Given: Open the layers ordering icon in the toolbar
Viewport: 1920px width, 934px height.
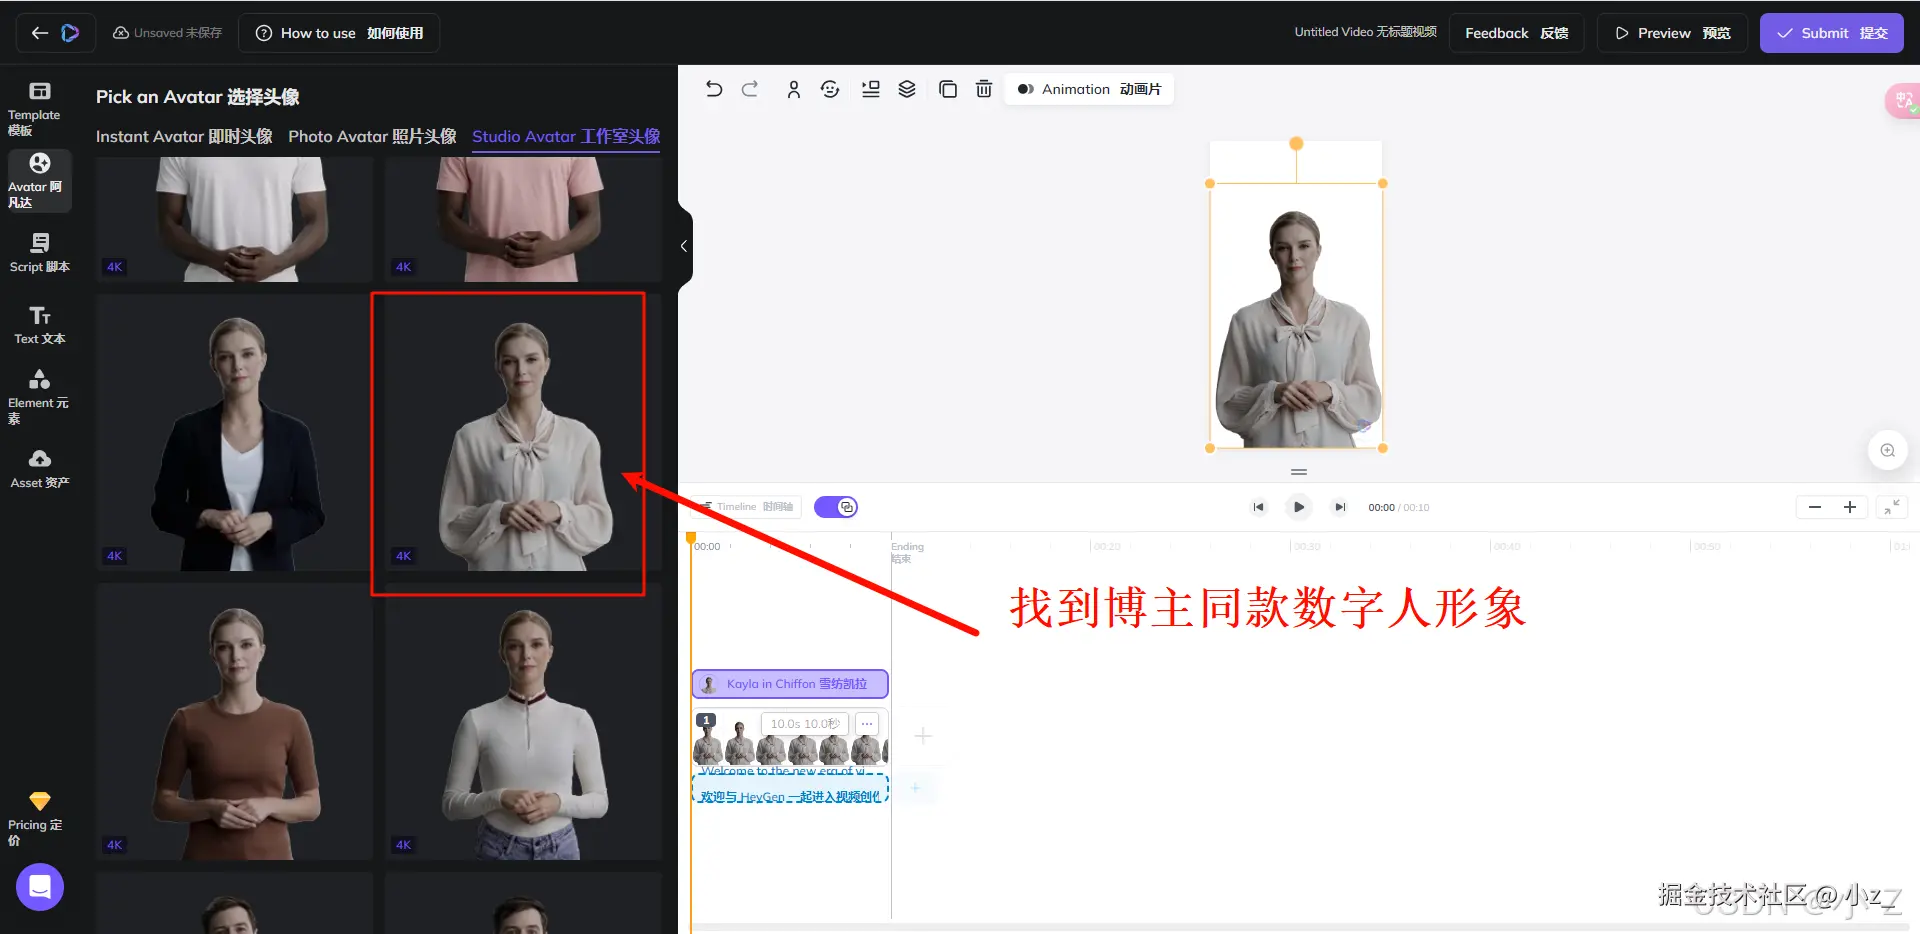Looking at the screenshot, I should (x=906, y=88).
